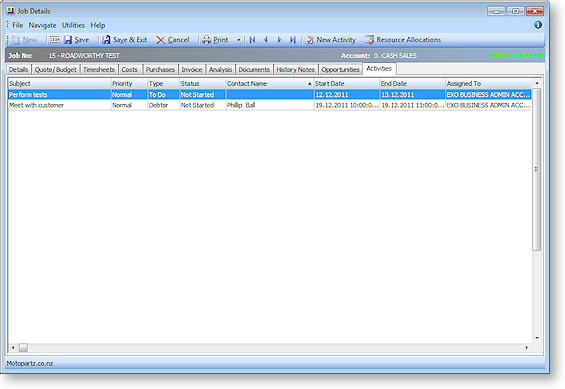Click the New toolbar button
565x389 pixels.
click(x=25, y=40)
